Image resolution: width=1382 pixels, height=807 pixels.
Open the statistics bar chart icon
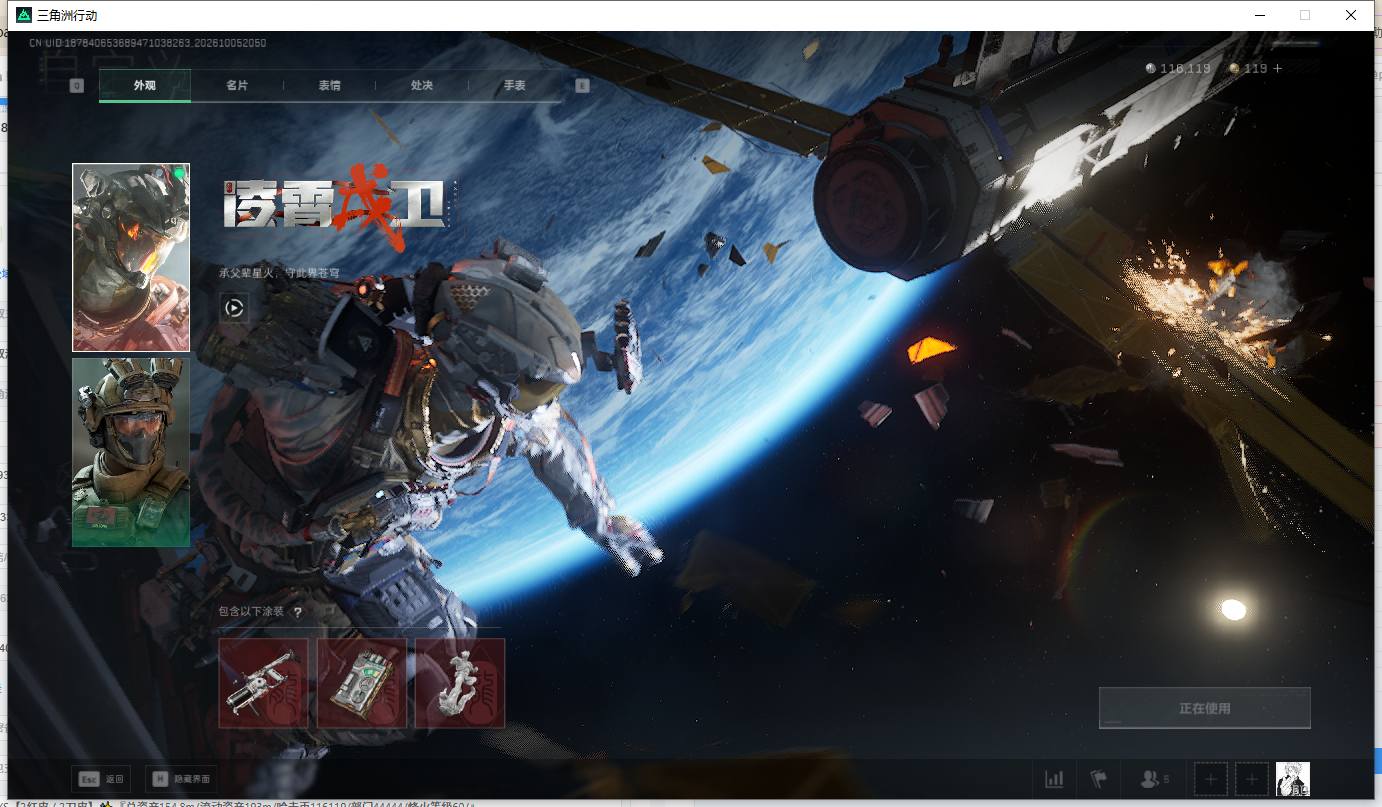(1054, 779)
